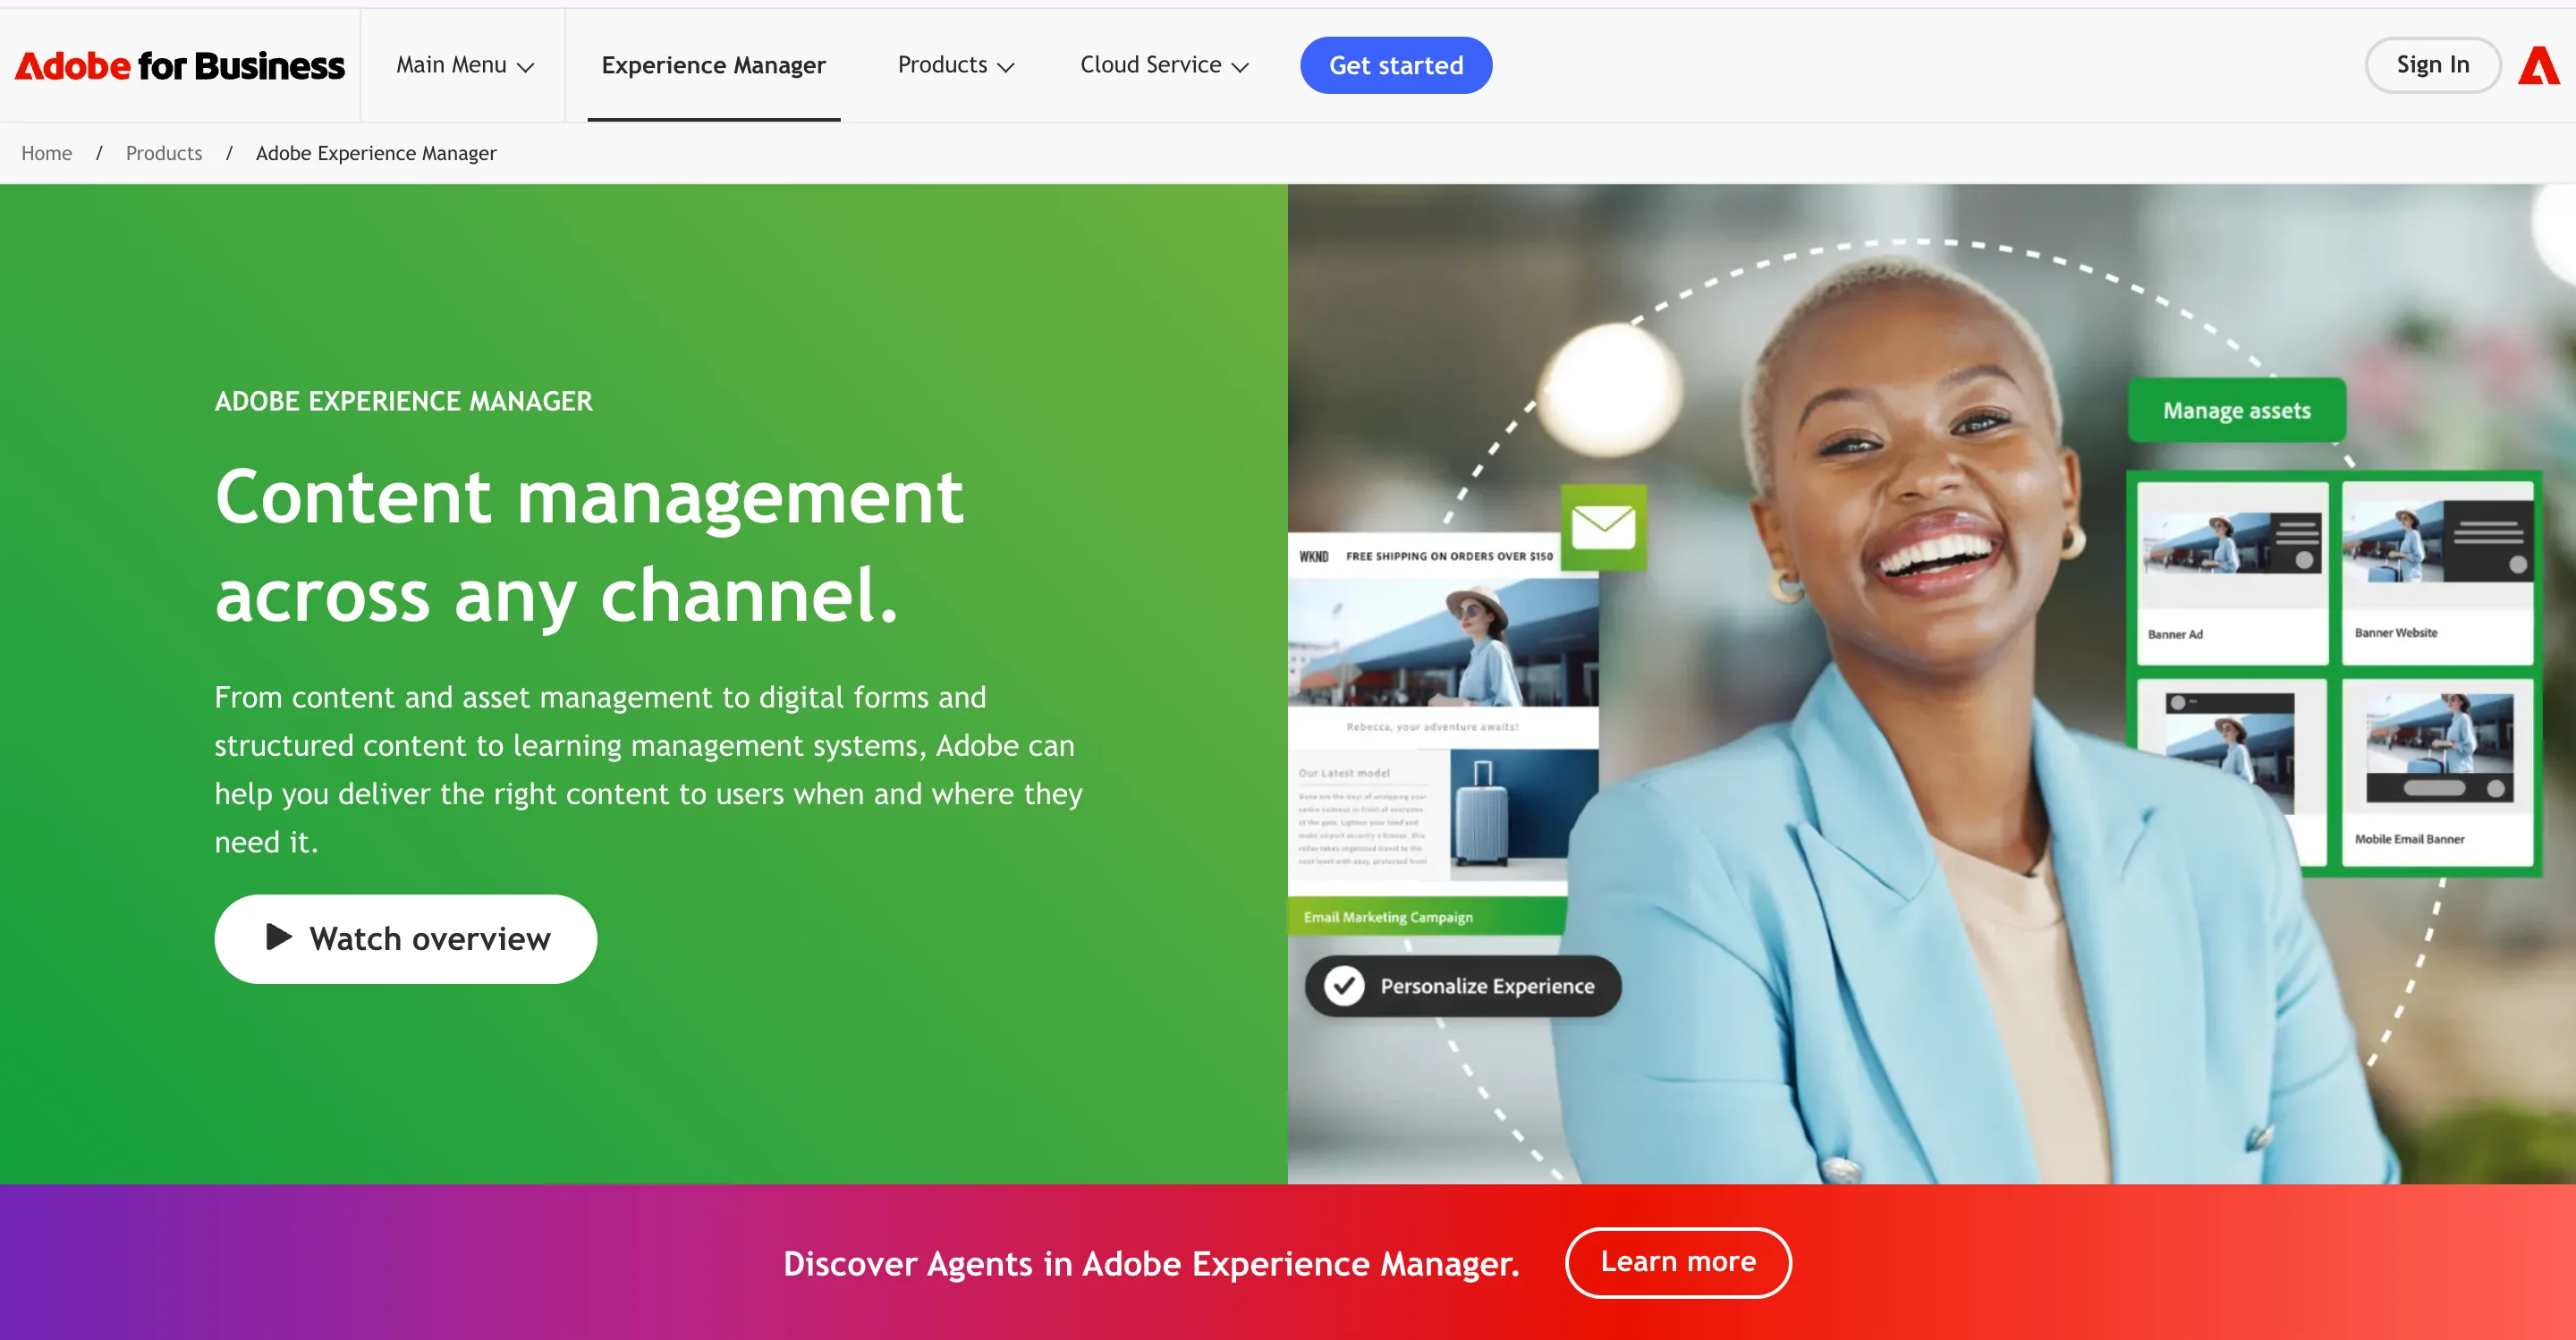The image size is (2576, 1340).
Task: Click the Watch overview button
Action: [405, 939]
